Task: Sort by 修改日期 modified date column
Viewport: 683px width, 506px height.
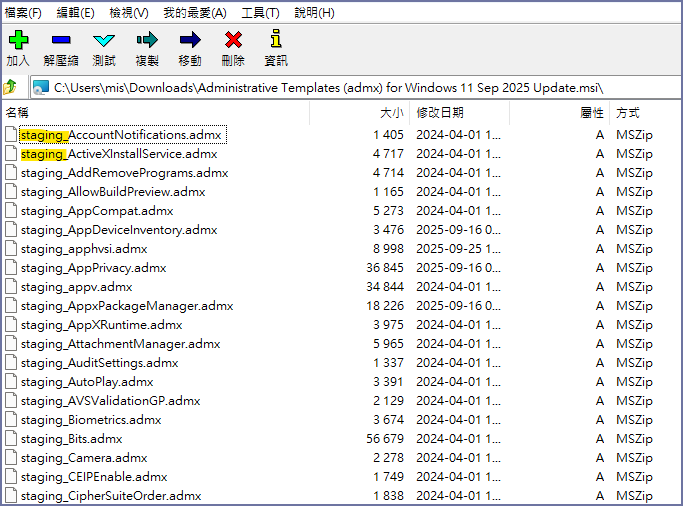Action: (440, 113)
